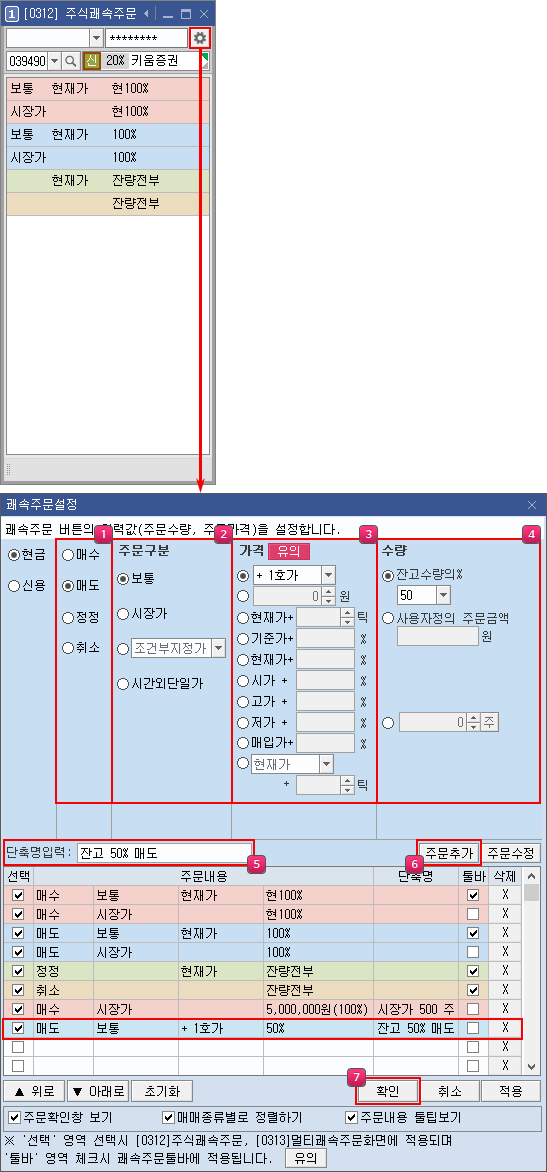This screenshot has height=1172, width=547.
Task: Open quick order settings gear icon
Action: pyautogui.click(x=200, y=37)
